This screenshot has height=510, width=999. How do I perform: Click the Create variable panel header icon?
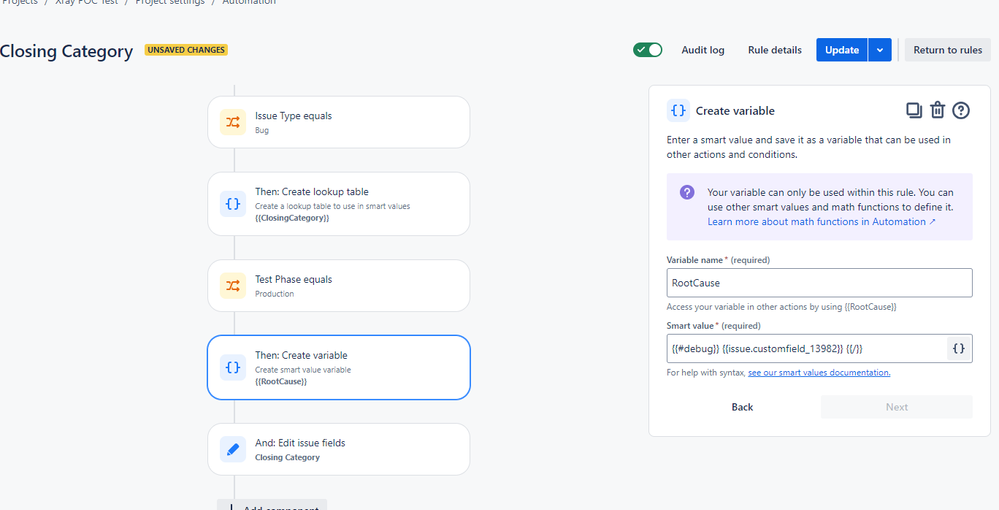point(678,110)
